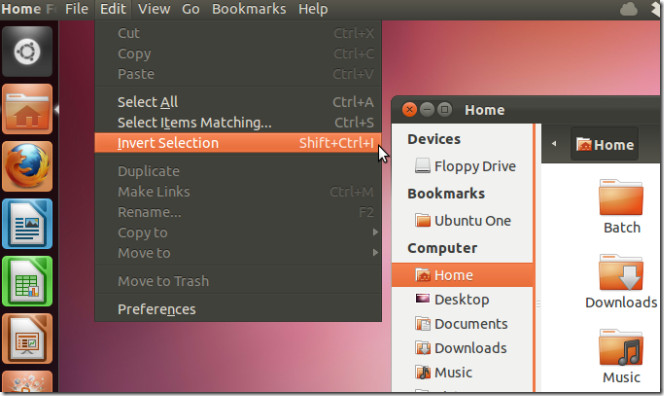Click the Devices sidebar heading
Screen dimensions: 664x396
(x=434, y=139)
